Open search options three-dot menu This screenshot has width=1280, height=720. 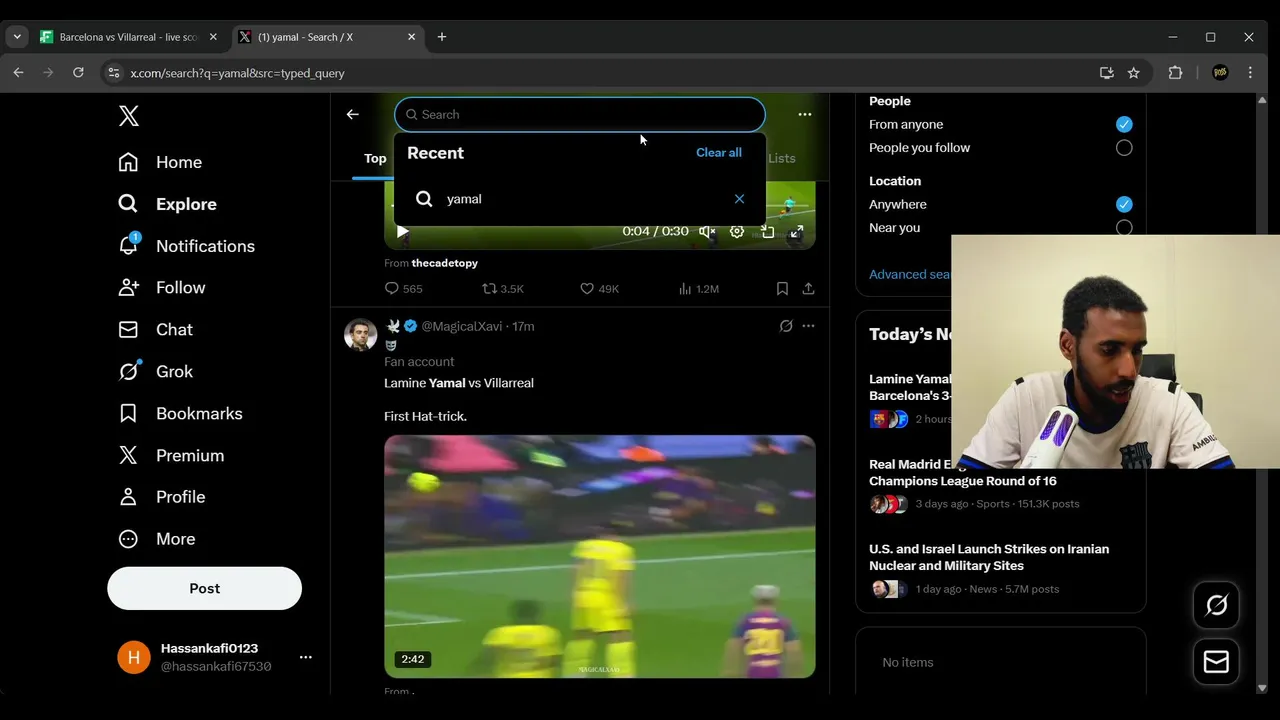pyautogui.click(x=805, y=114)
